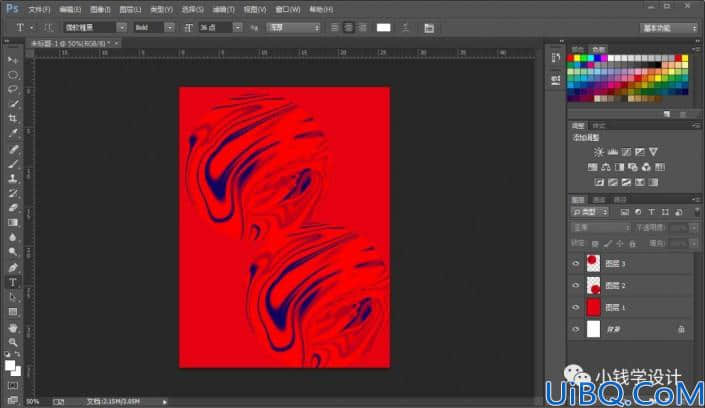Open the anti-aliasing method dropdown
The height and width of the screenshot is (408, 705).
pos(294,27)
